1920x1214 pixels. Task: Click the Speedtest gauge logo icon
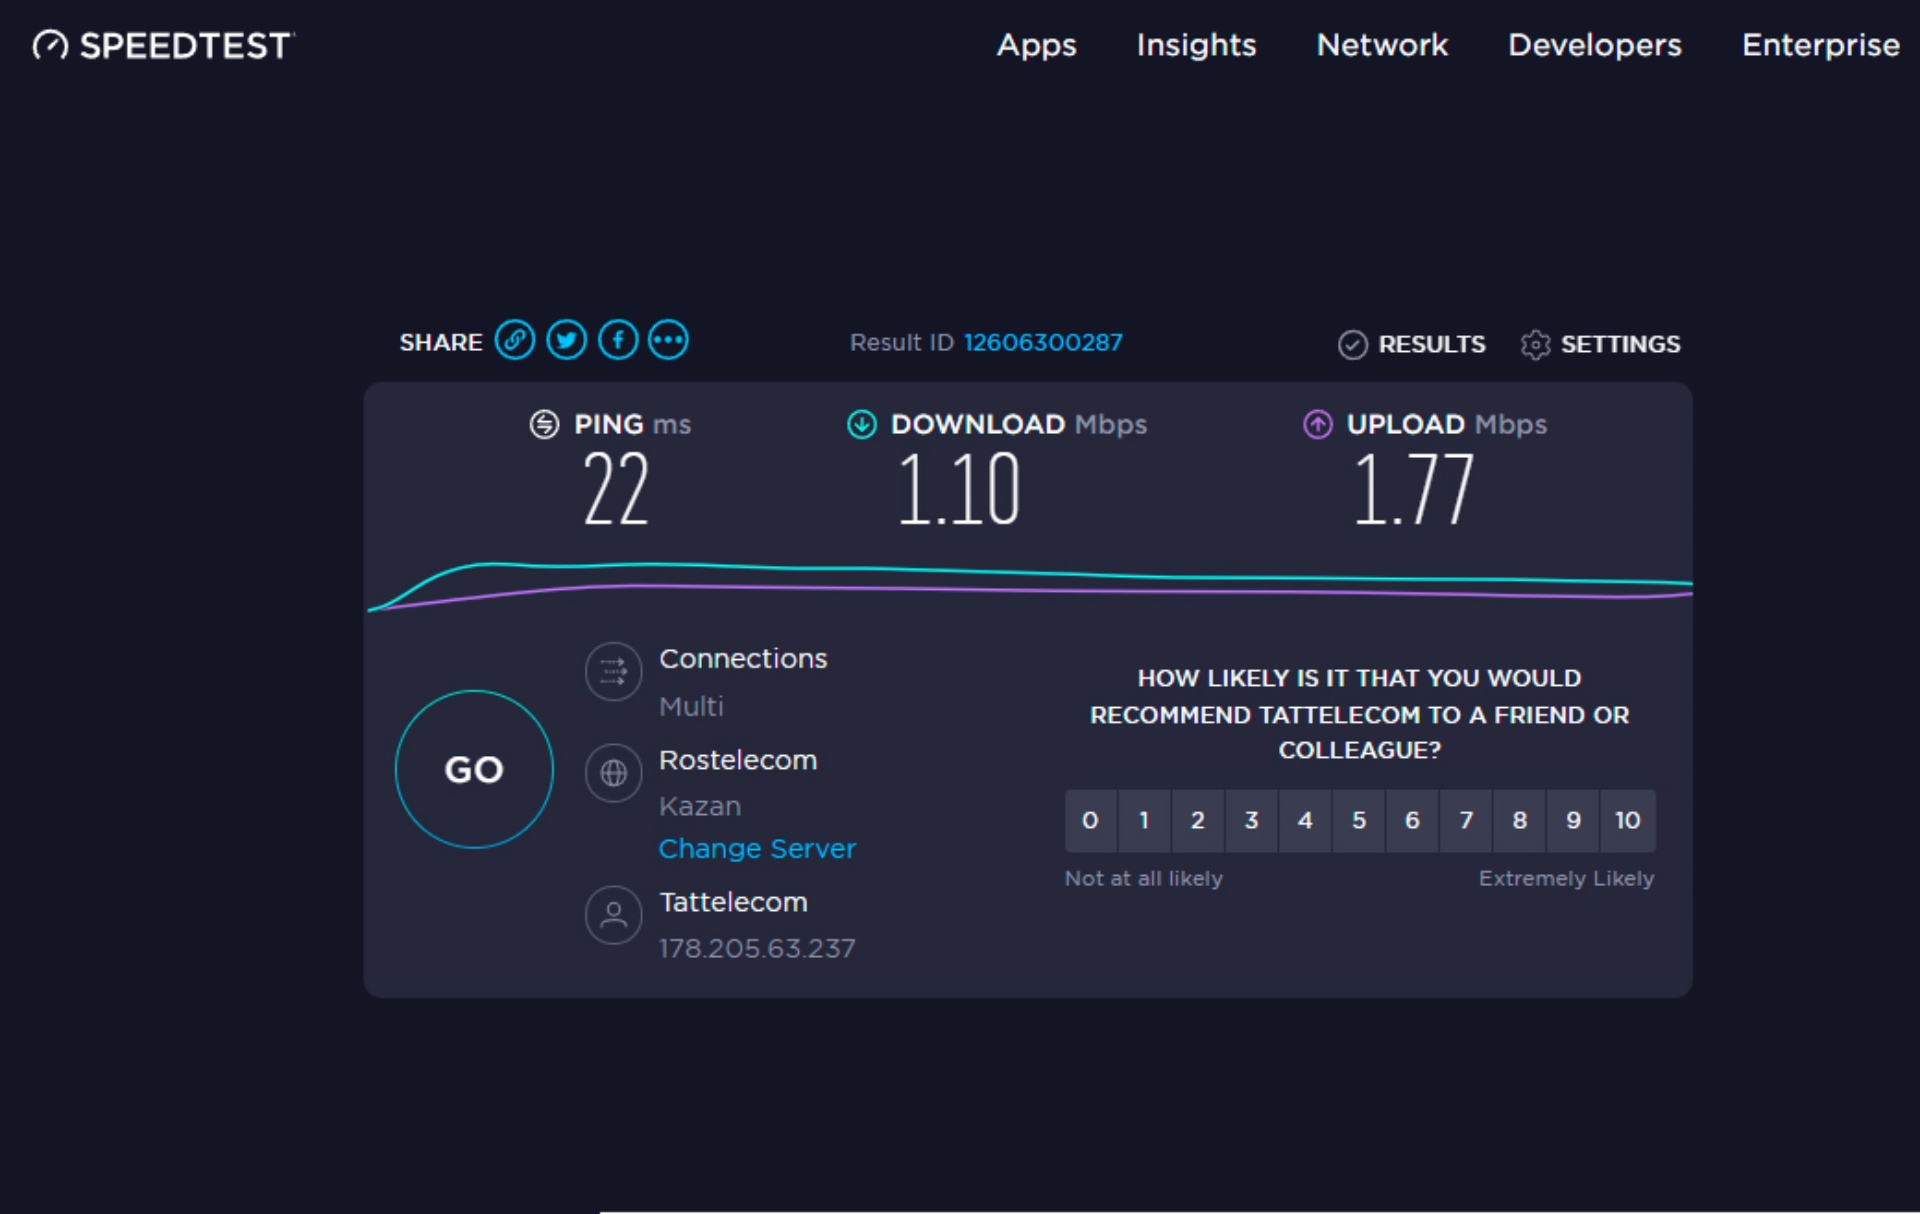click(50, 45)
